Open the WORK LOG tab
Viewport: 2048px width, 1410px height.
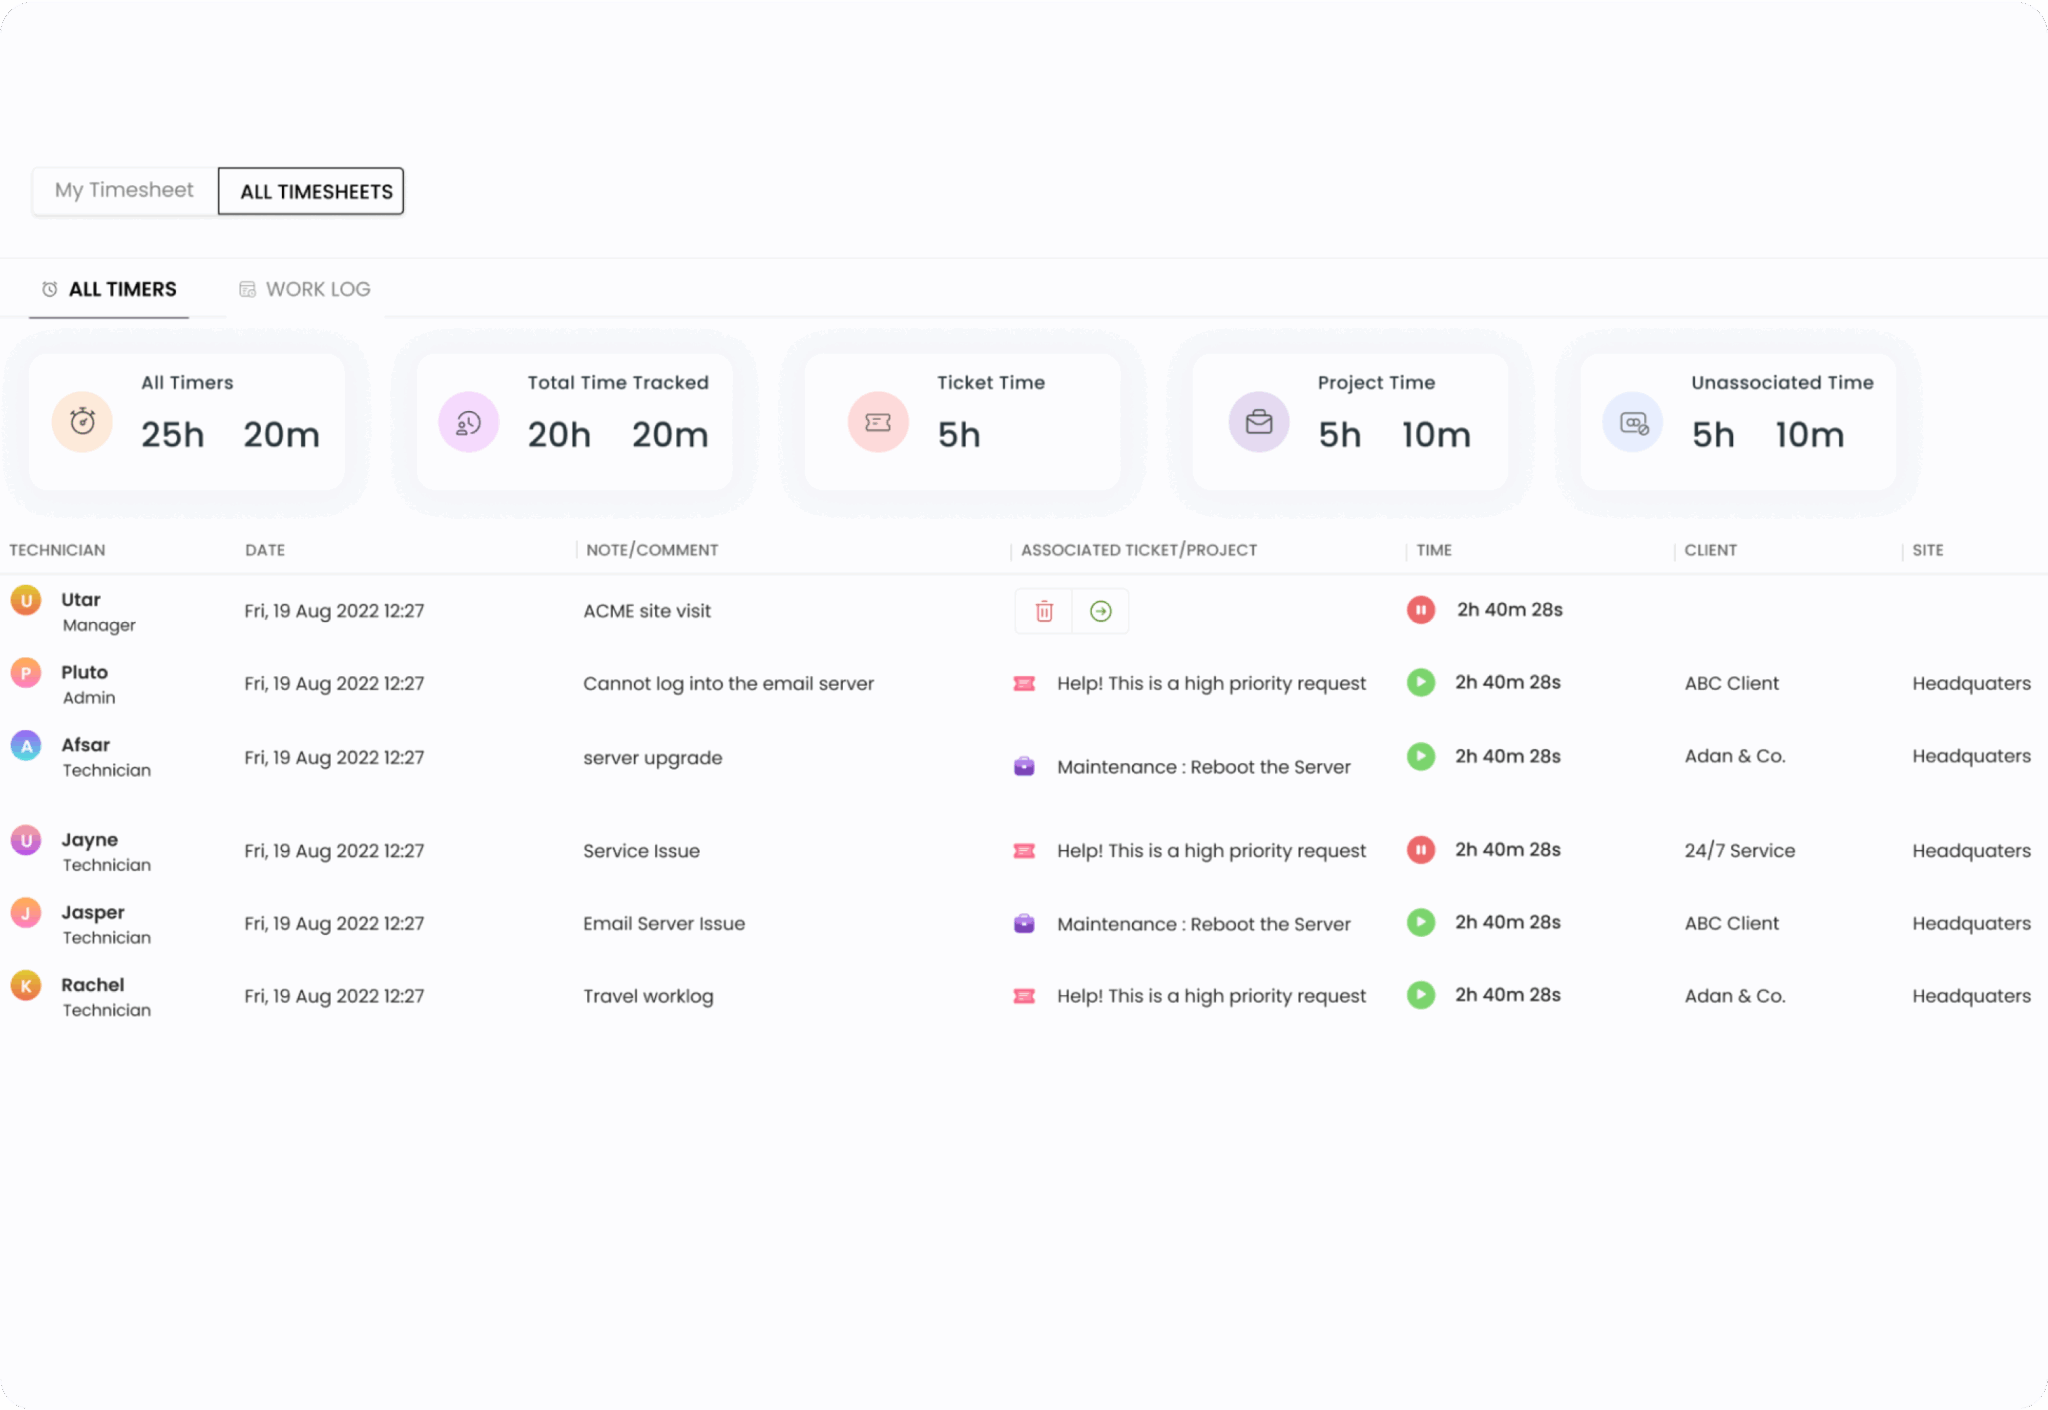pos(305,289)
